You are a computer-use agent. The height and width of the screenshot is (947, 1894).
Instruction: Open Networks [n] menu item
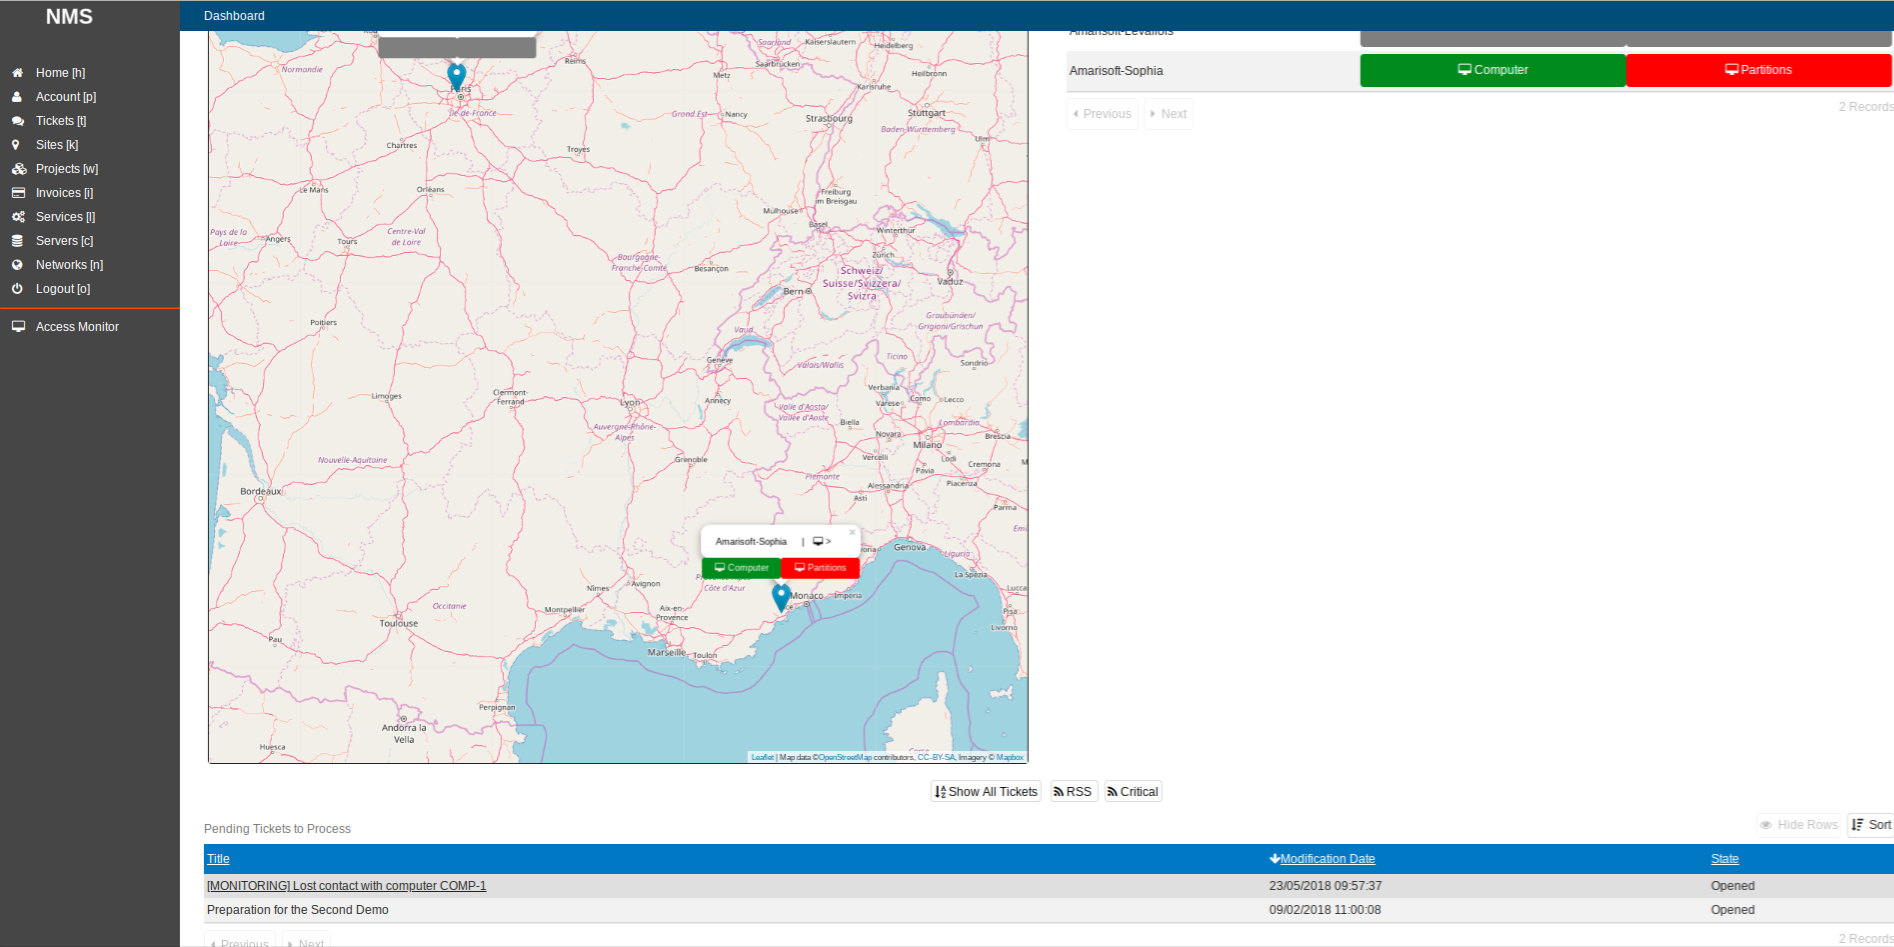(x=70, y=265)
